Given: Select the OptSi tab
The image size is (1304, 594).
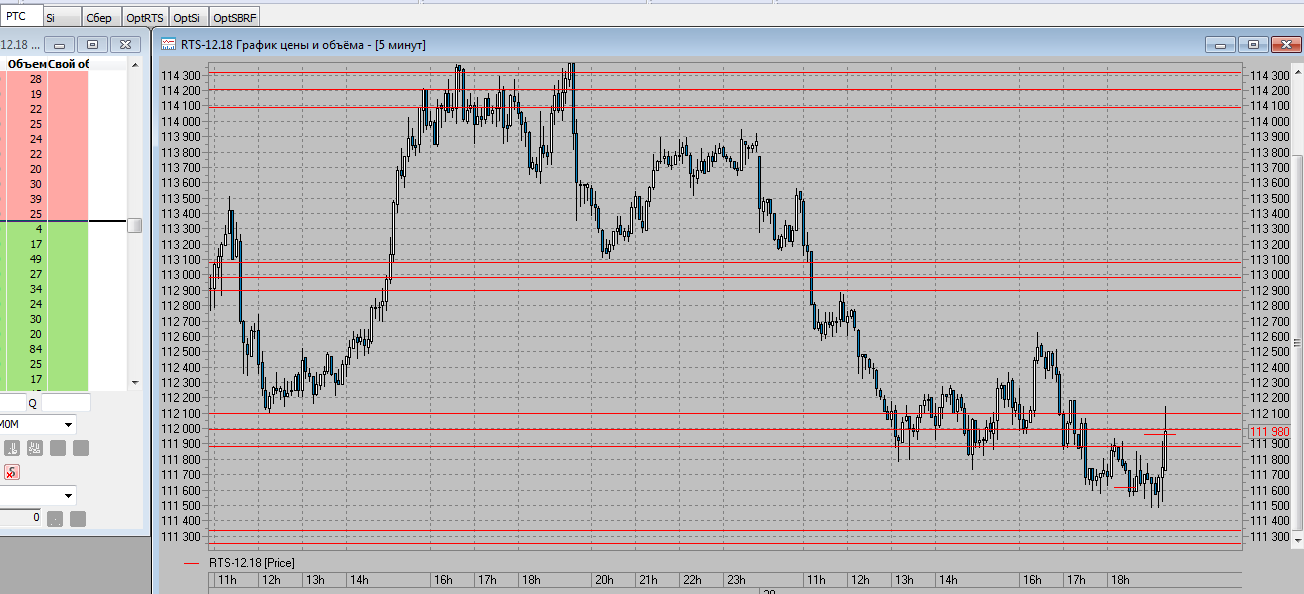Looking at the screenshot, I should 187,17.
